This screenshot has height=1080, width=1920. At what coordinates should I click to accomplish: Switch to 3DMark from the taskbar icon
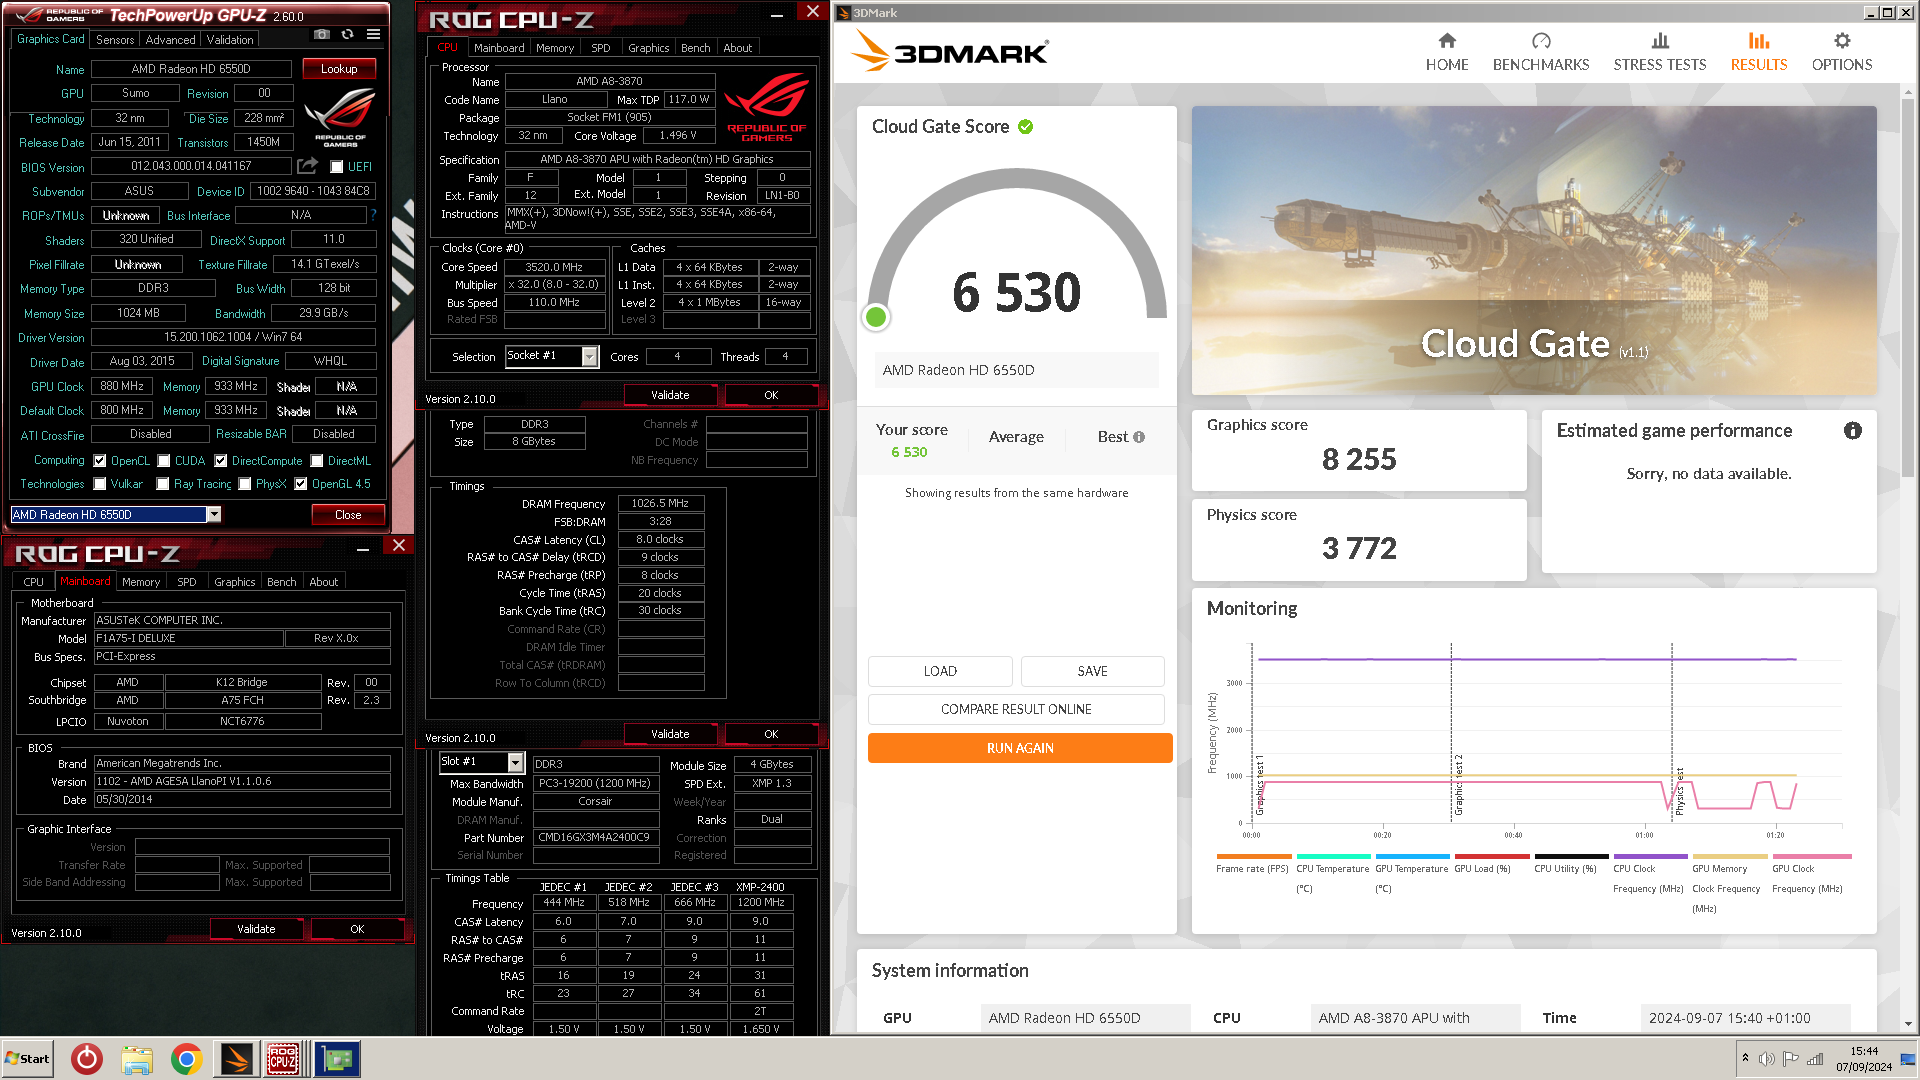tap(237, 1059)
